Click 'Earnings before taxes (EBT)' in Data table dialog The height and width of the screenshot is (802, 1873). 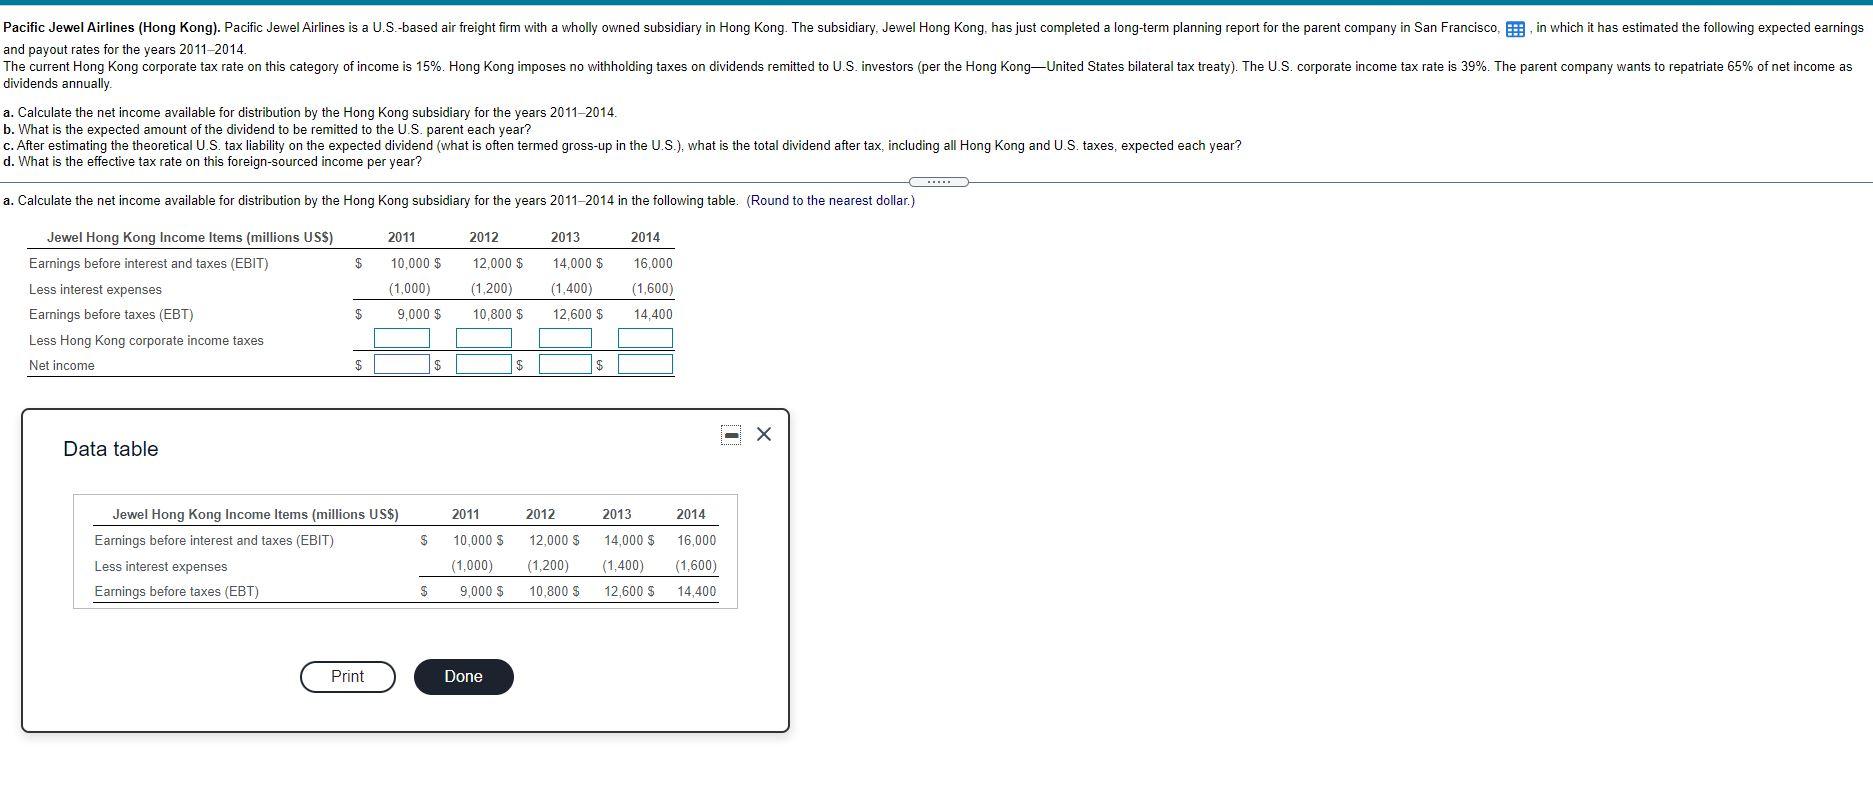click(176, 591)
